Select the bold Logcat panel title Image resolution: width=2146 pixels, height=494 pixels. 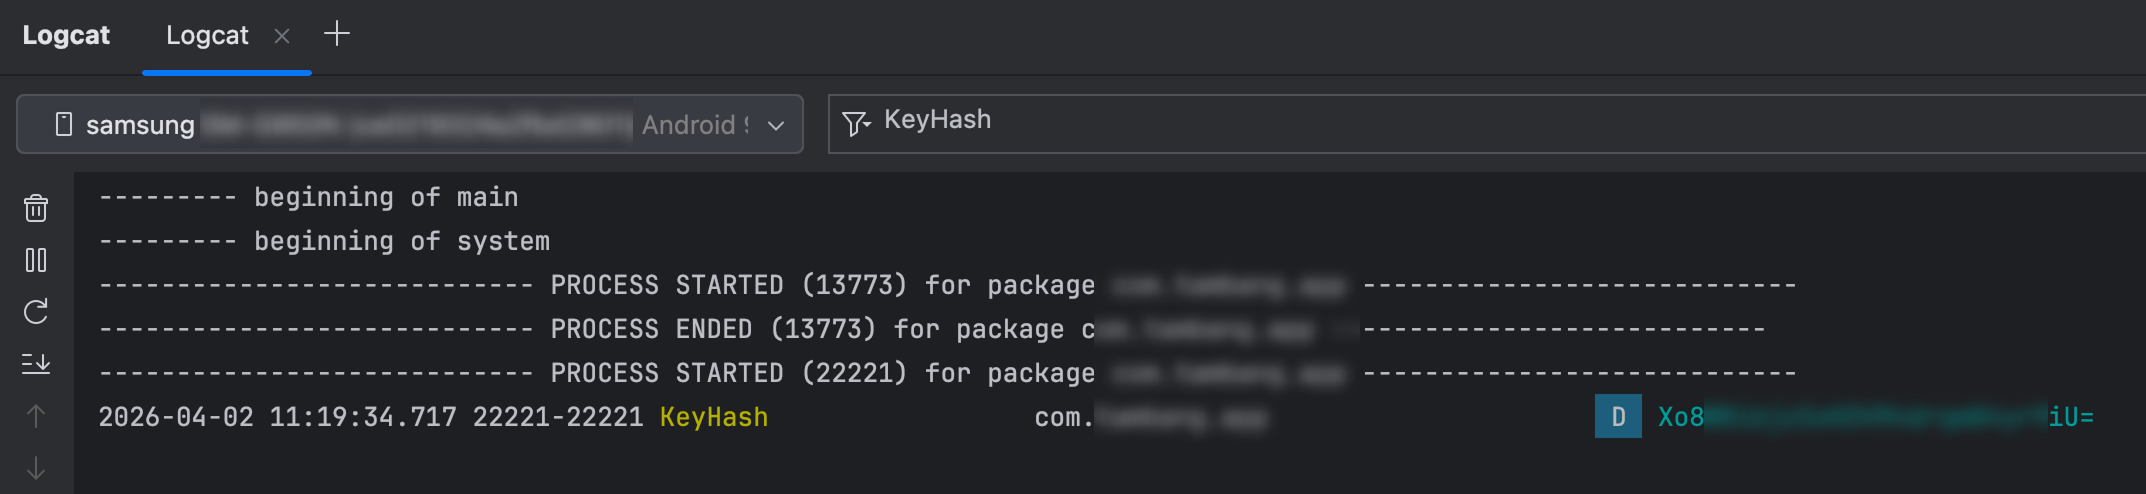click(x=66, y=35)
